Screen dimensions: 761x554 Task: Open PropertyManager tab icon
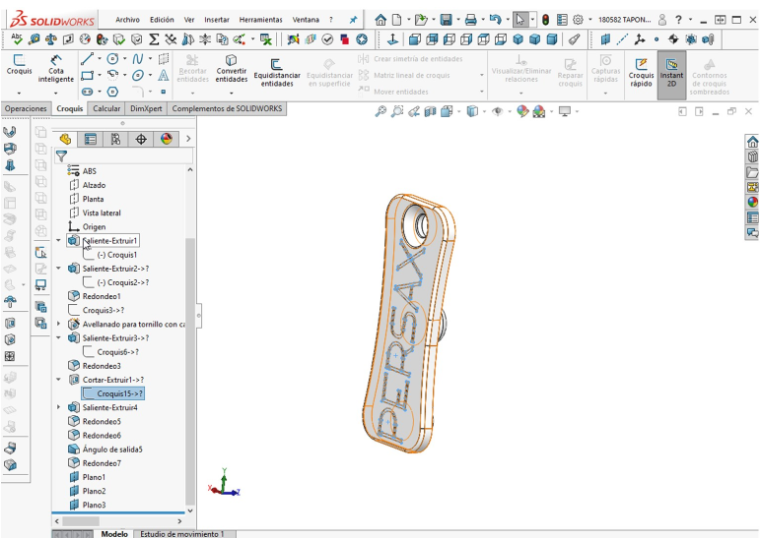coord(90,139)
